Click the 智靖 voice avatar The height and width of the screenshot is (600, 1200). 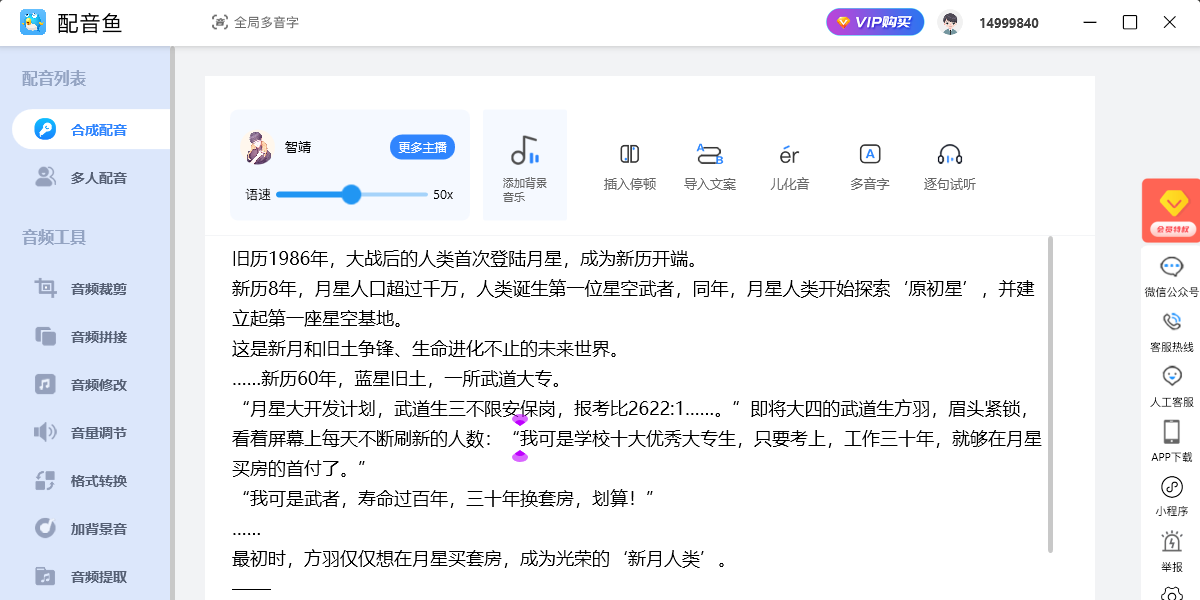[258, 148]
